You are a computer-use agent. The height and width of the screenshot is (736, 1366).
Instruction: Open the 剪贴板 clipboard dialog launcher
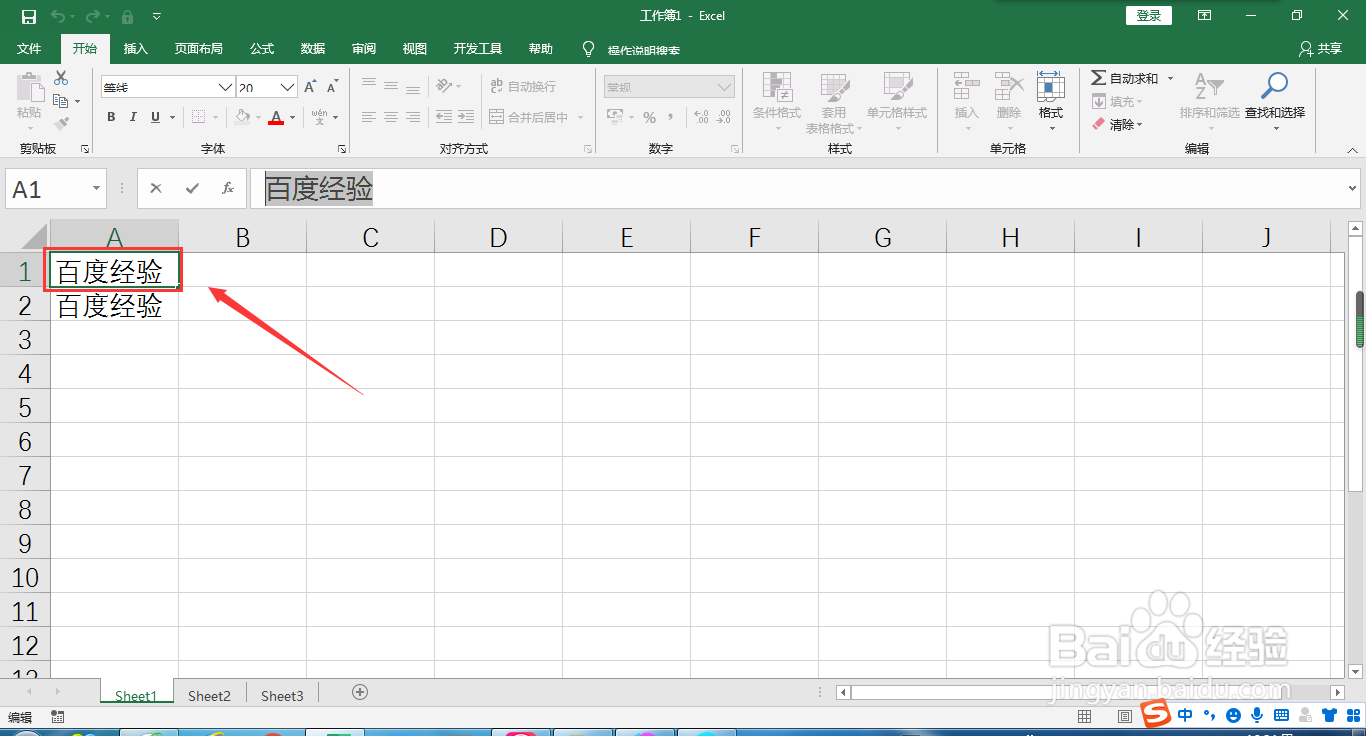click(85, 149)
